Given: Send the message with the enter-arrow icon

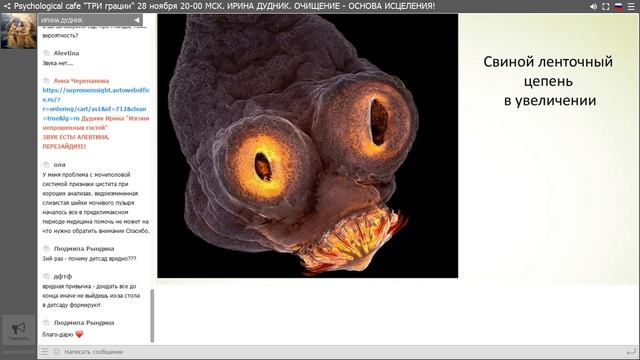Looking at the screenshot, I should [x=631, y=351].
